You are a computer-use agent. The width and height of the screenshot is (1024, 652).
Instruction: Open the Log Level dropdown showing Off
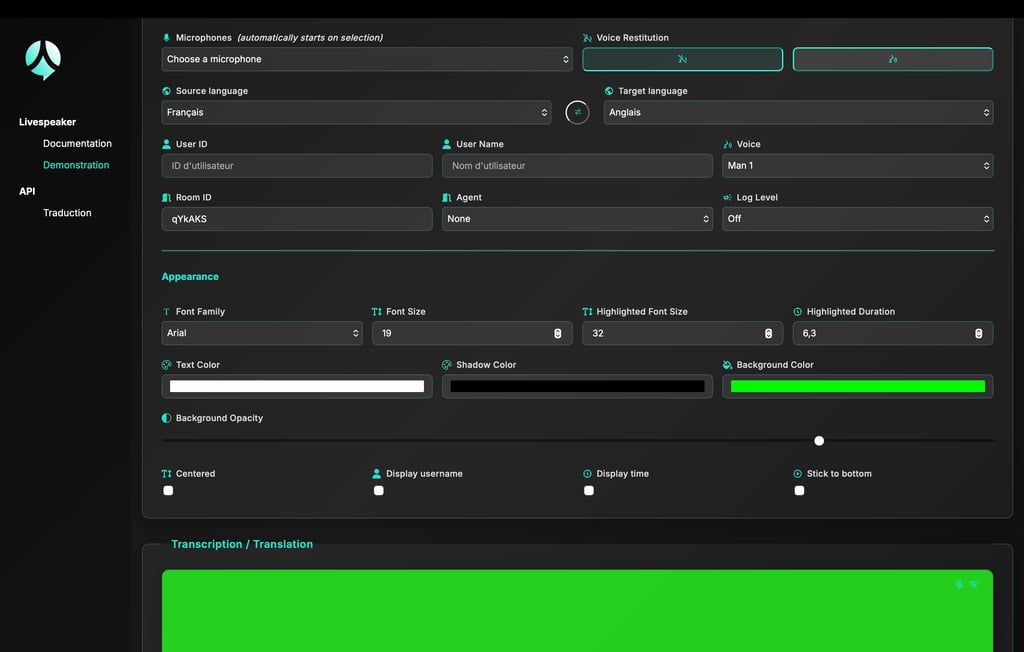click(857, 219)
